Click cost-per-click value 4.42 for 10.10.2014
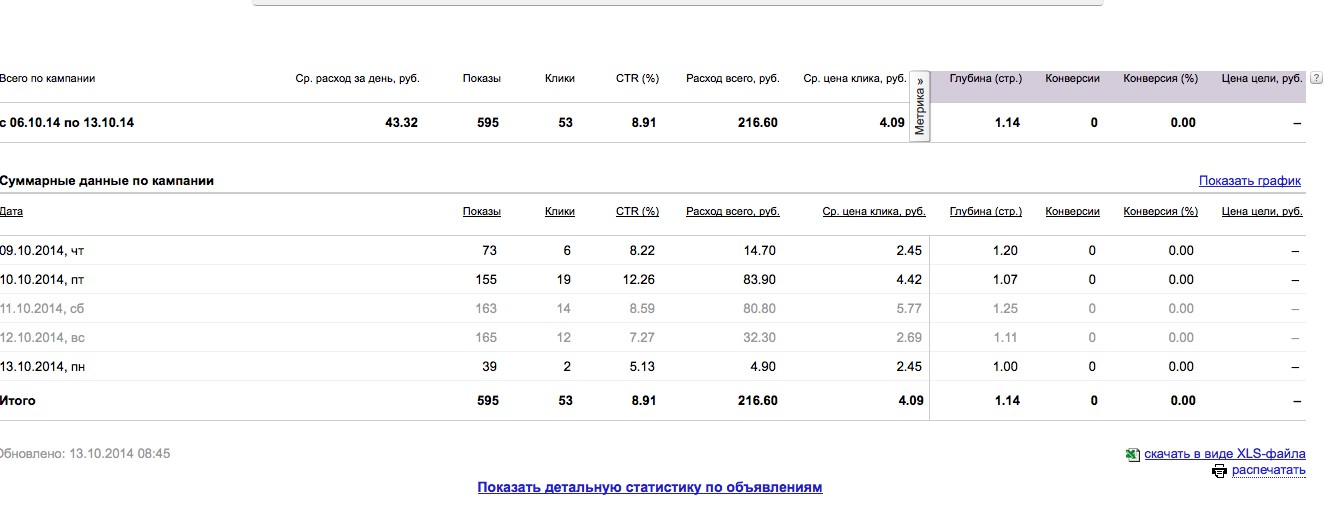This screenshot has height=505, width=1327. pyautogui.click(x=909, y=280)
